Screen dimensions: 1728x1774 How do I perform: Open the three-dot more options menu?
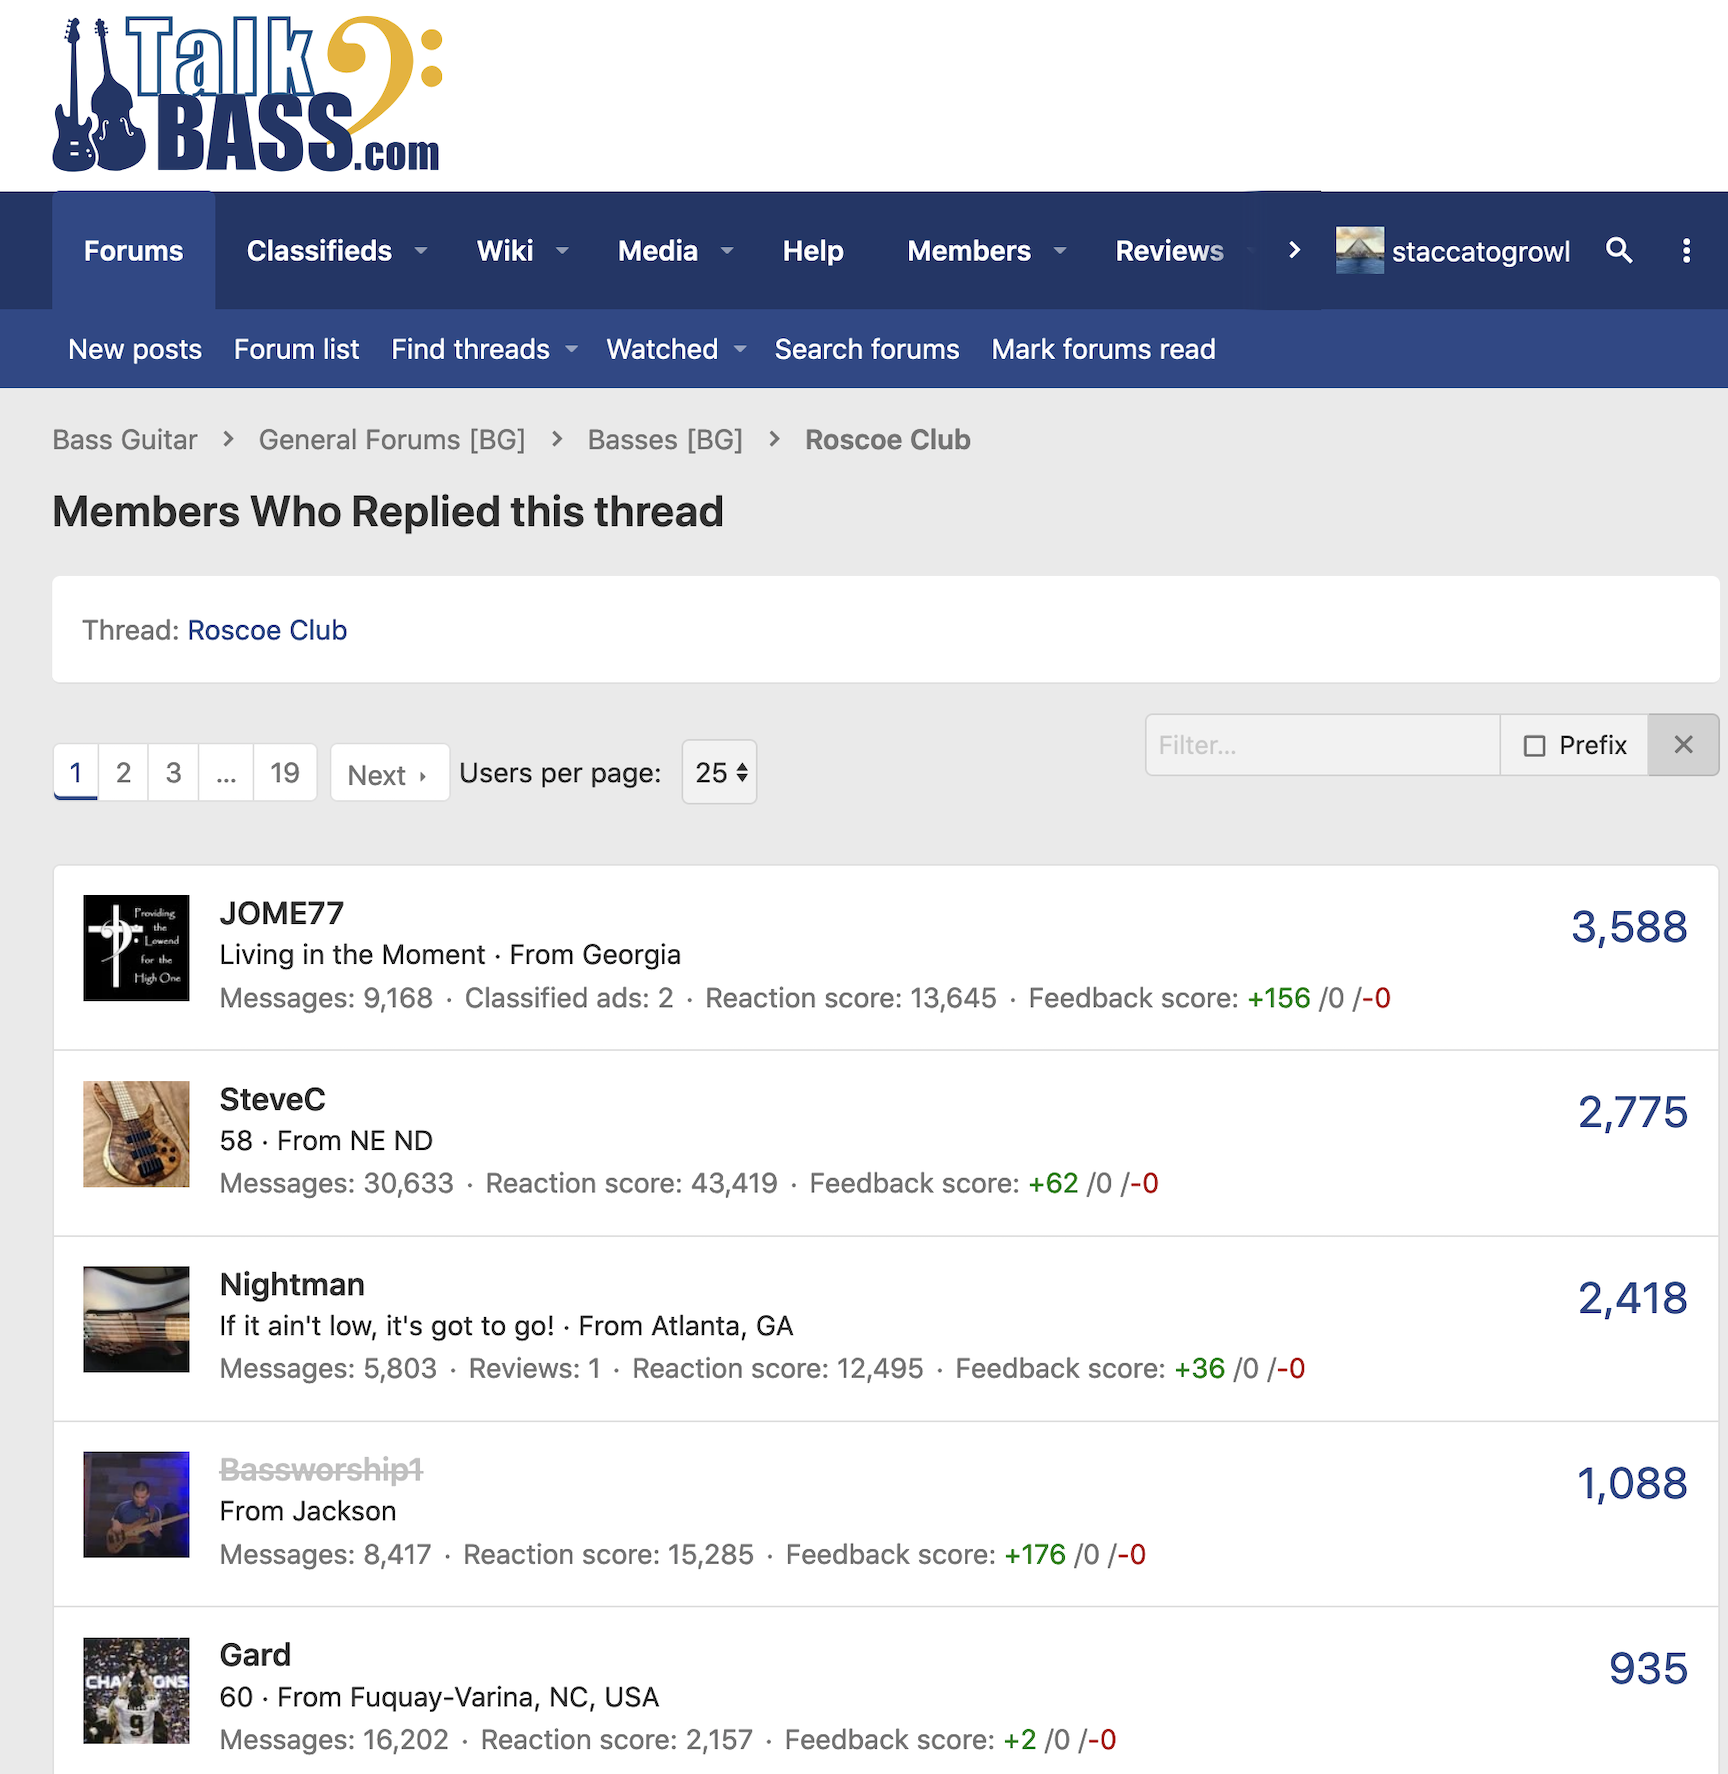(x=1686, y=250)
